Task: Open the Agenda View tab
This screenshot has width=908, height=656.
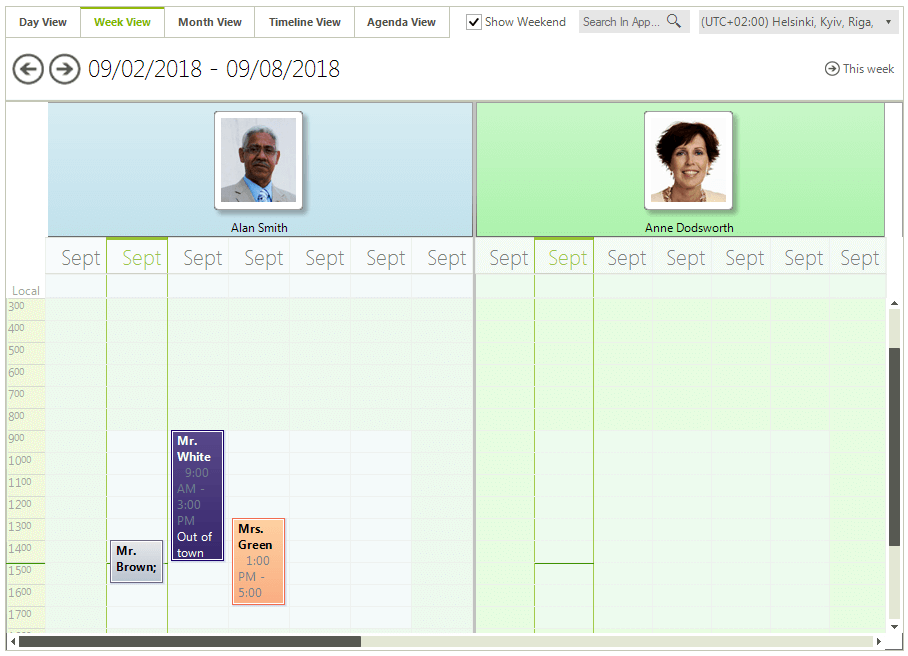Action: pyautogui.click(x=401, y=21)
